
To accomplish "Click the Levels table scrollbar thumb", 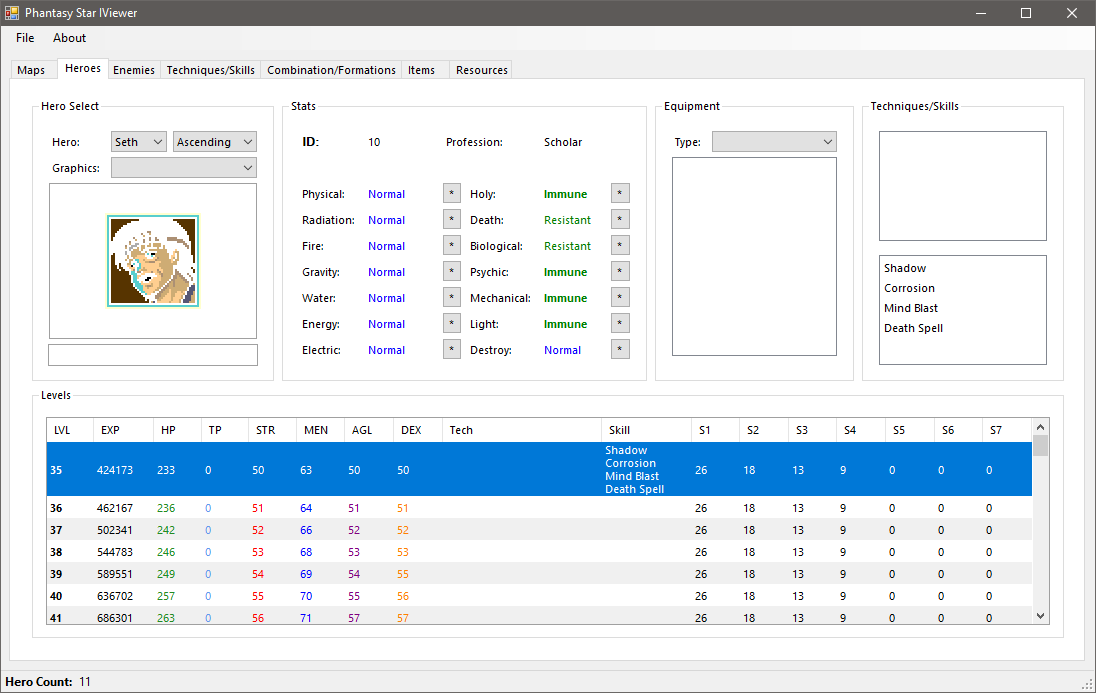I will pyautogui.click(x=1040, y=445).
